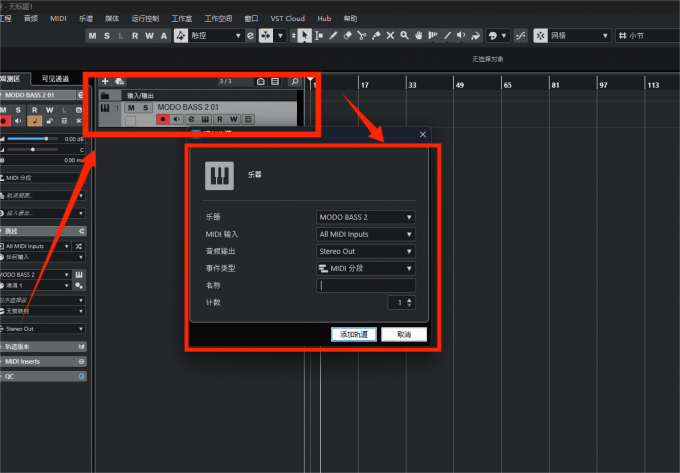This screenshot has height=473, width=680.
Task: Open MIDI 输入 All MIDI Inputs dropdown in dialog
Action: (366, 234)
